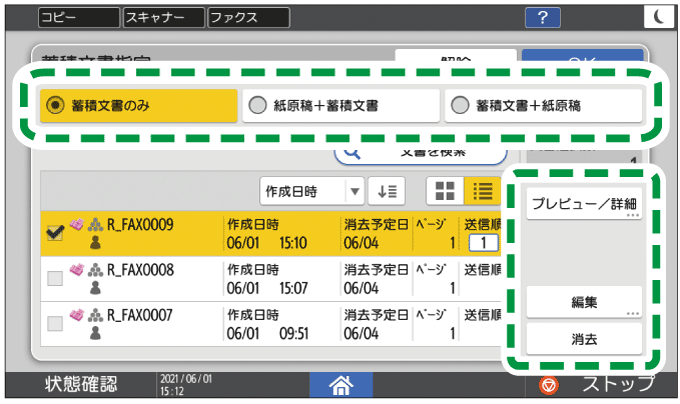
Task: Click the 15:10 creation time
Action: pos(293,243)
